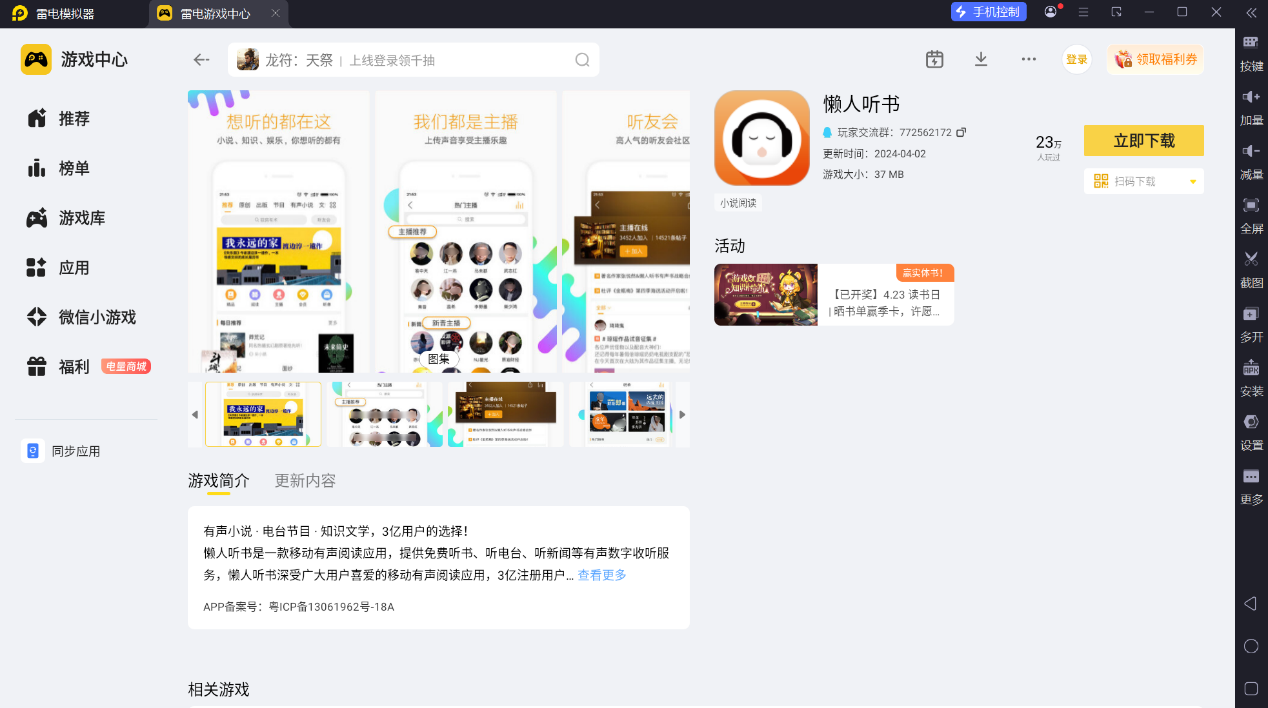This screenshot has width=1268, height=708.
Task: Click the magnifier icon in the search bar
Action: pyautogui.click(x=582, y=60)
